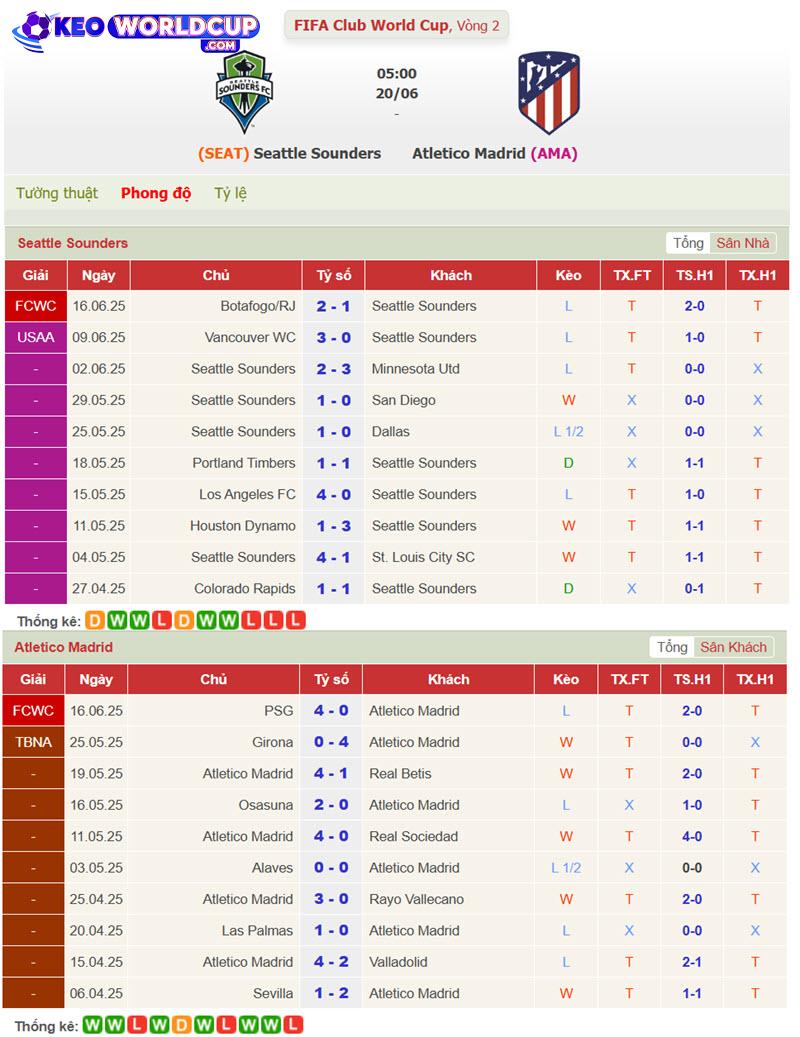Click the 2-1 half-time score for Valladolid match
800x1037 pixels.
pyautogui.click(x=692, y=962)
